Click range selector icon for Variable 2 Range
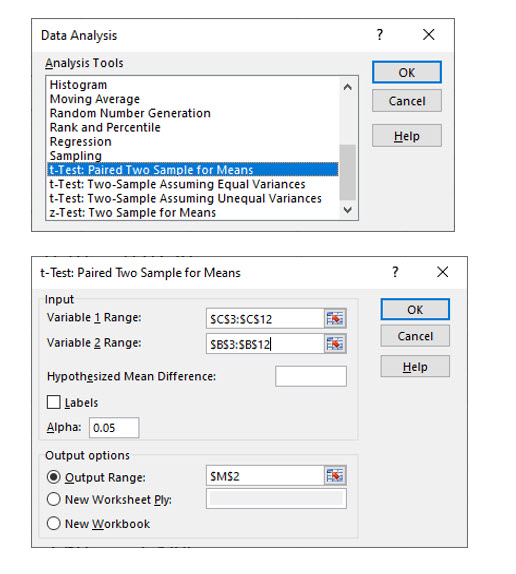 [x=335, y=344]
